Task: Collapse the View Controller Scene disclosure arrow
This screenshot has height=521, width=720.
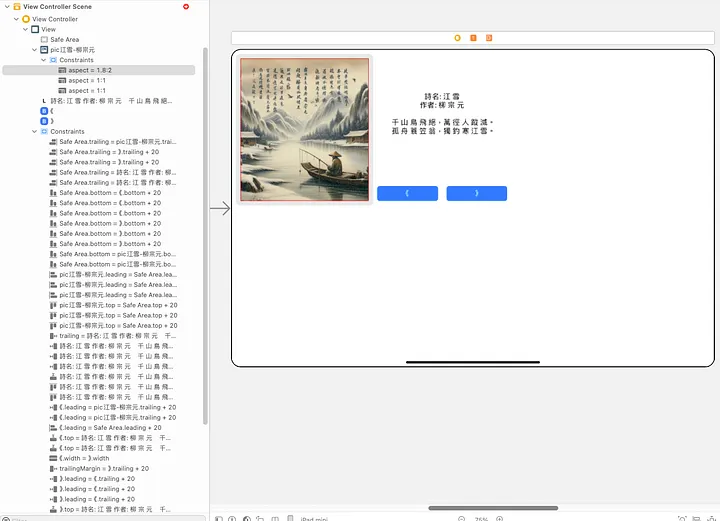Action: [7, 6]
